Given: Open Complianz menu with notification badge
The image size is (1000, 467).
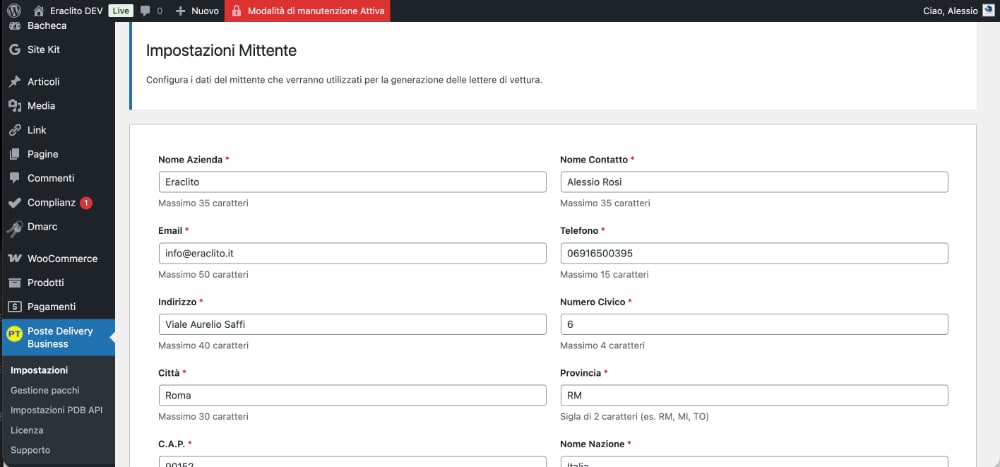Looking at the screenshot, I should pyautogui.click(x=50, y=203).
